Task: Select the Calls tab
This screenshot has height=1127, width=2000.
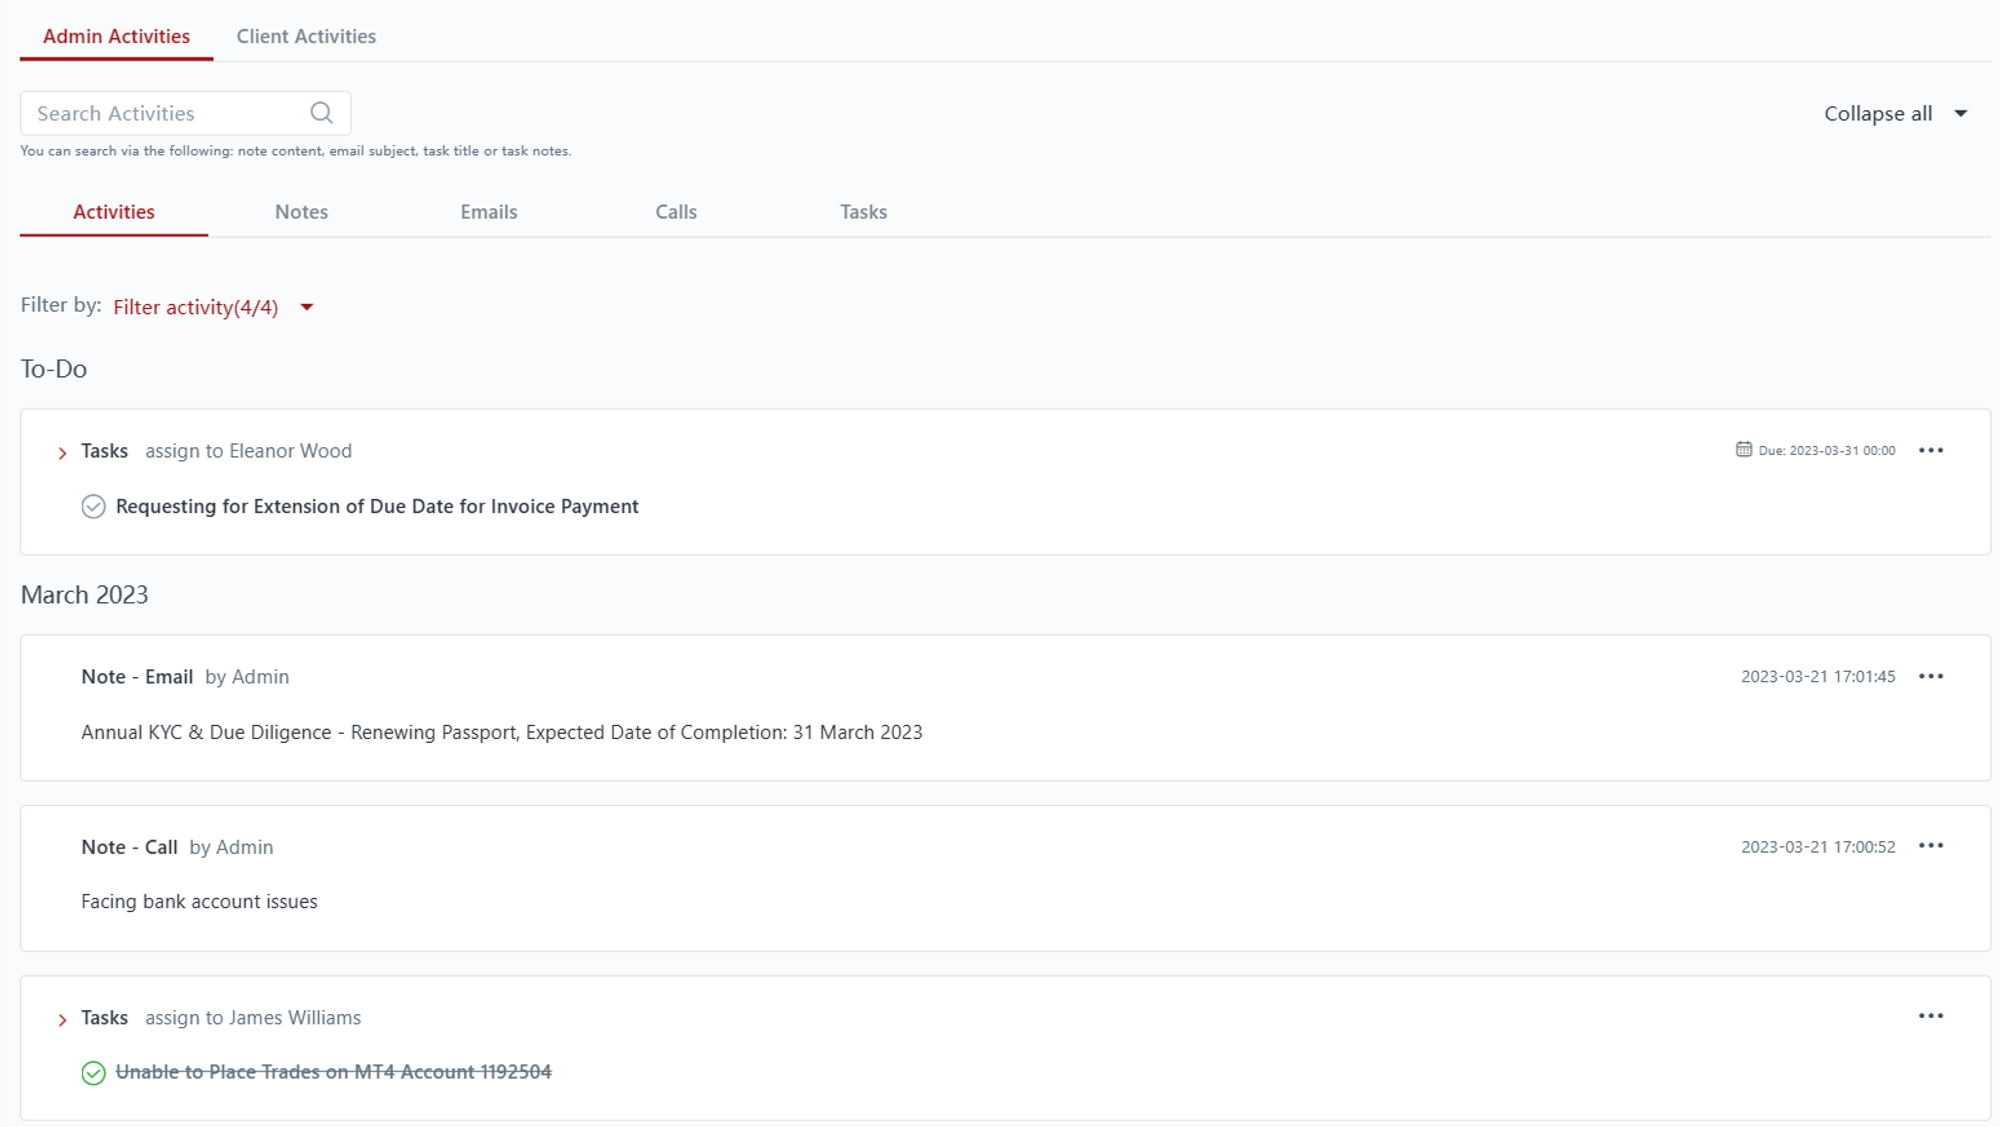Action: [676, 212]
